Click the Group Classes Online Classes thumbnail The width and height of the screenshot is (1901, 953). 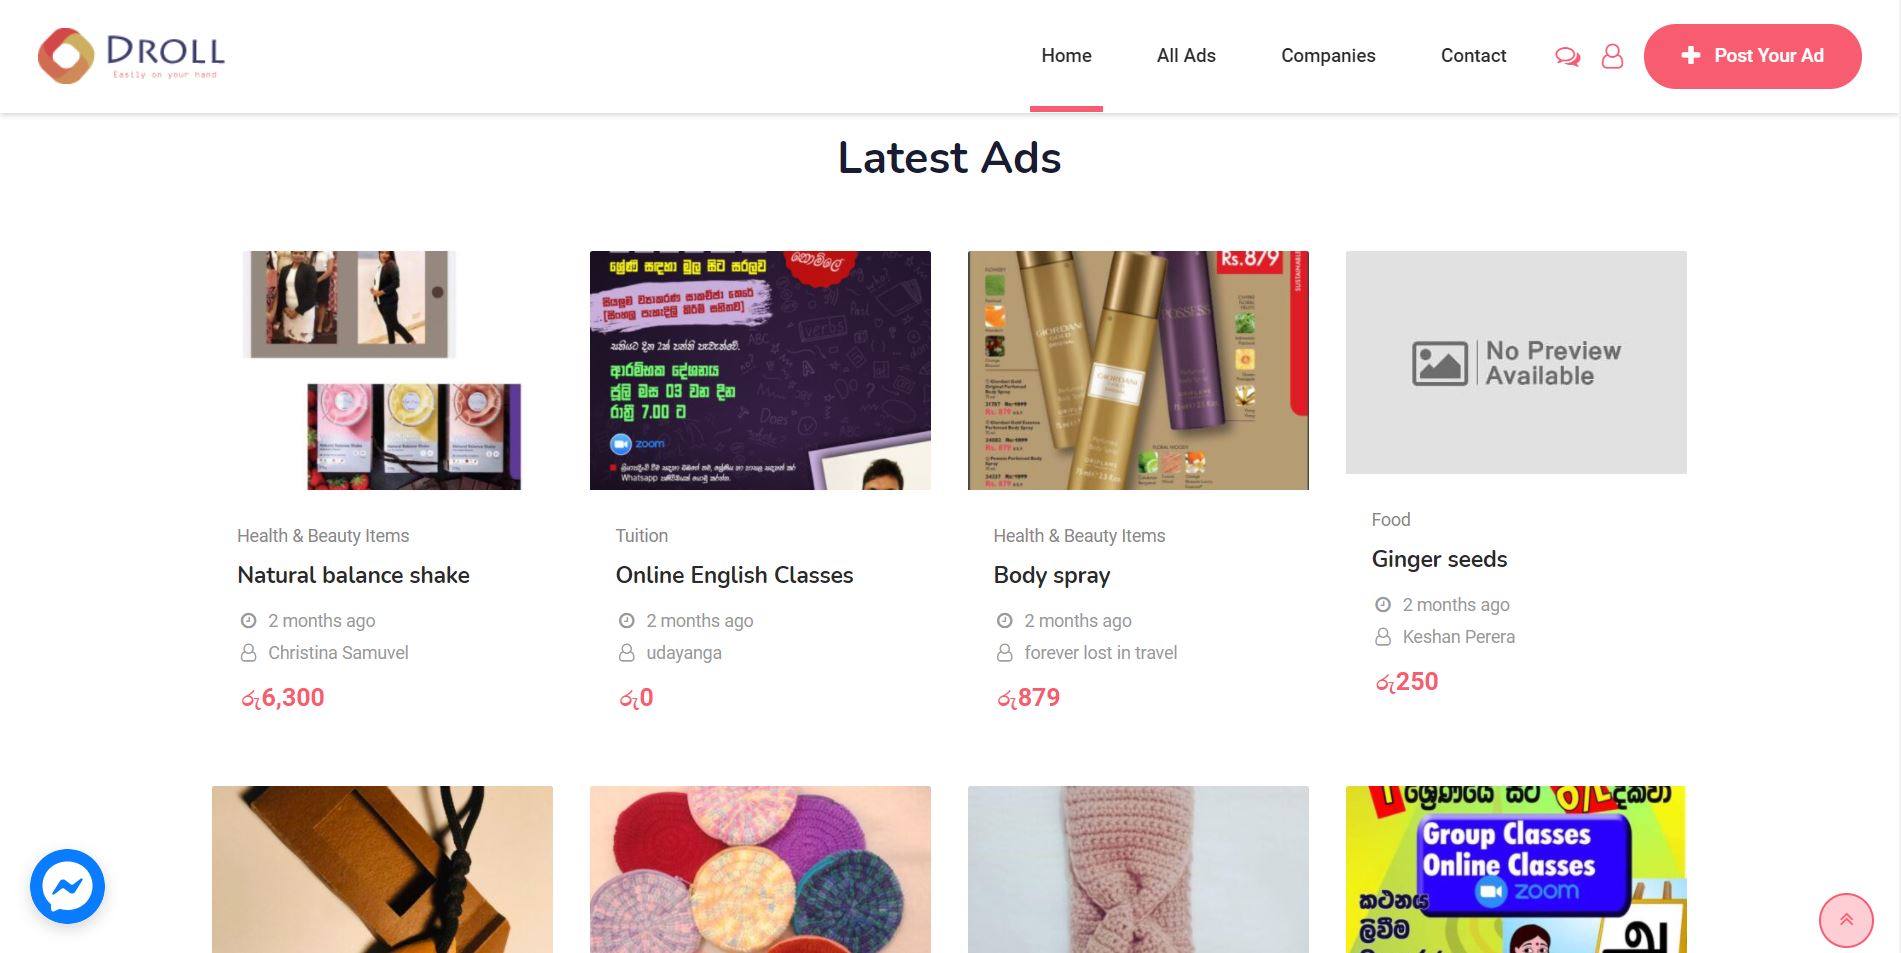click(1516, 869)
